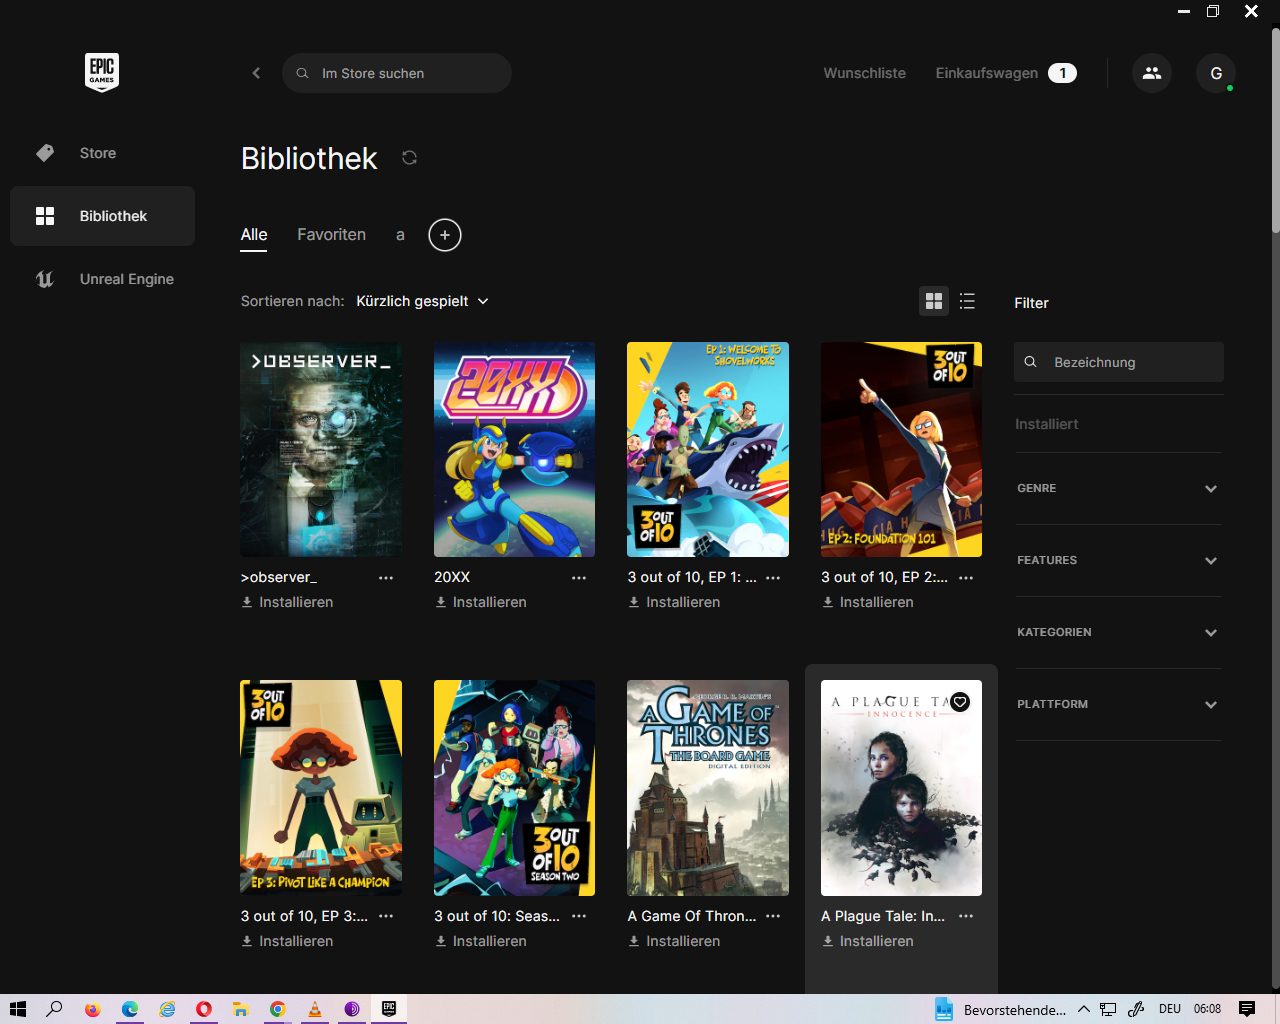Screen dimensions: 1280x1024
Task: Open options menu for 20XX
Action: (579, 578)
